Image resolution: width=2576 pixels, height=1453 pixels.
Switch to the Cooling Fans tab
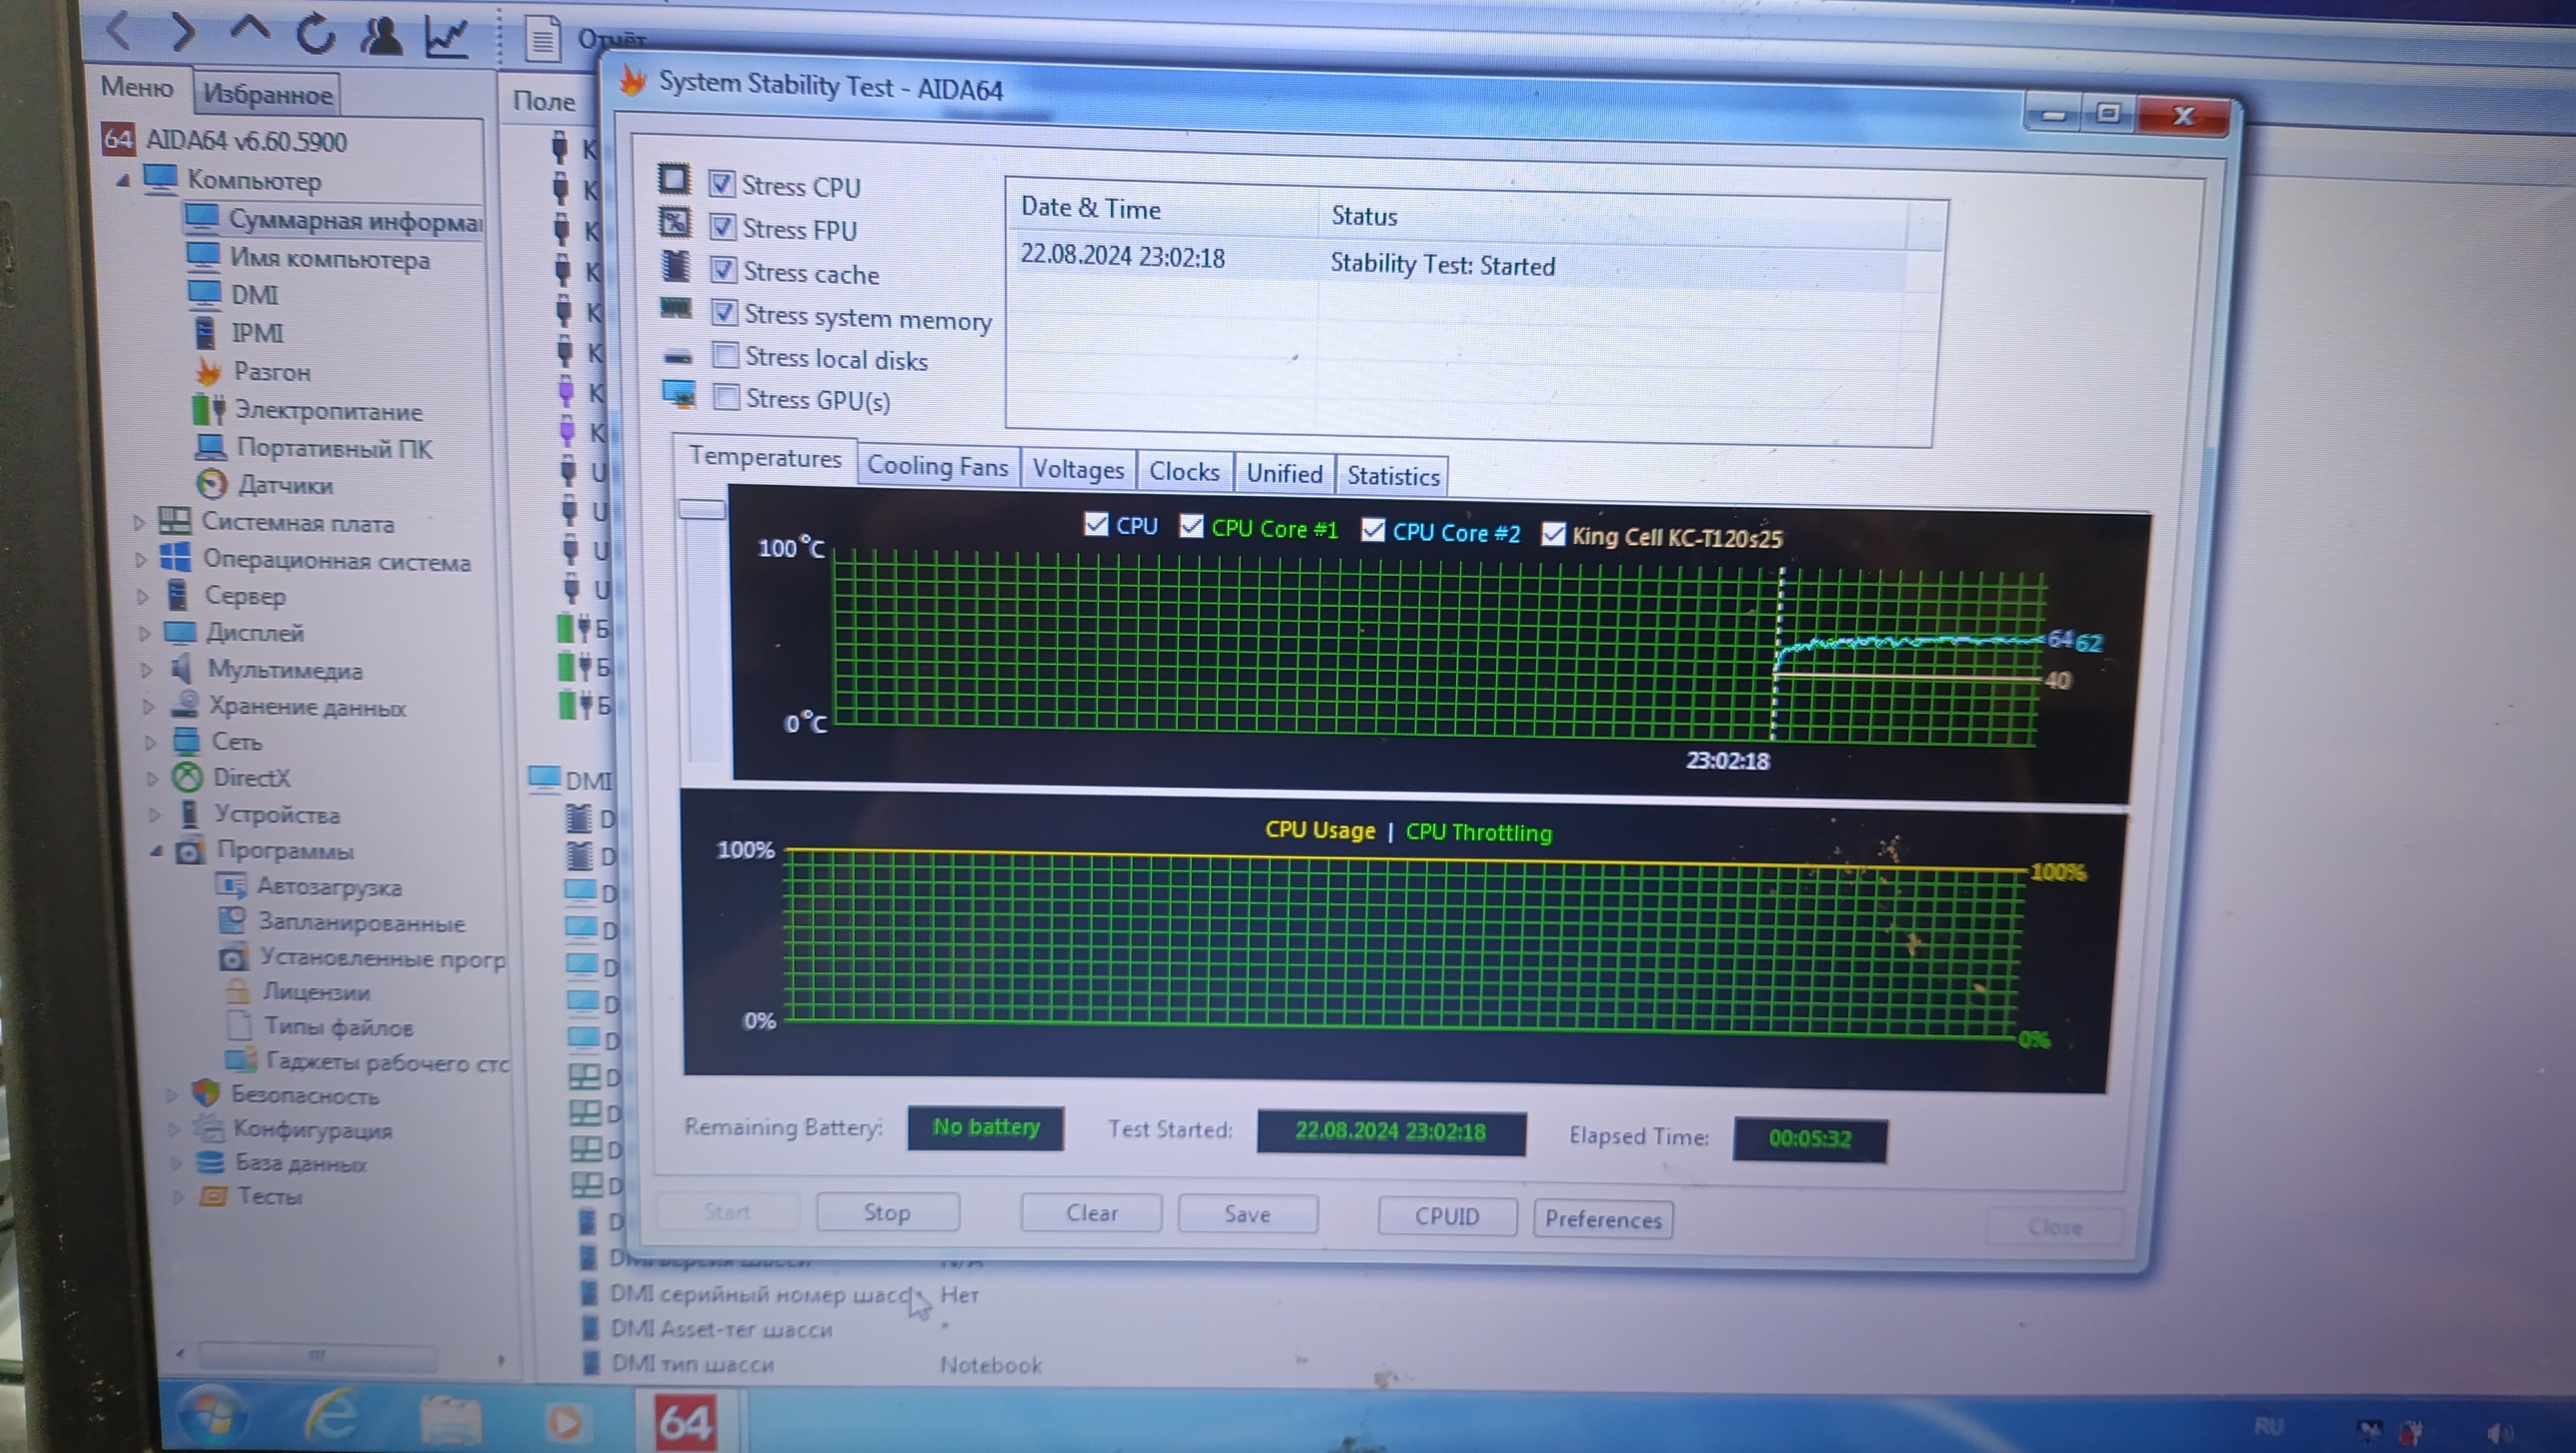(x=937, y=466)
